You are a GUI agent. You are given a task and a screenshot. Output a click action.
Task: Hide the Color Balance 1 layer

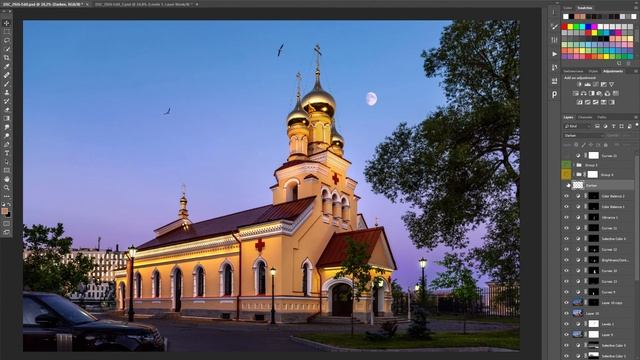tap(566, 207)
